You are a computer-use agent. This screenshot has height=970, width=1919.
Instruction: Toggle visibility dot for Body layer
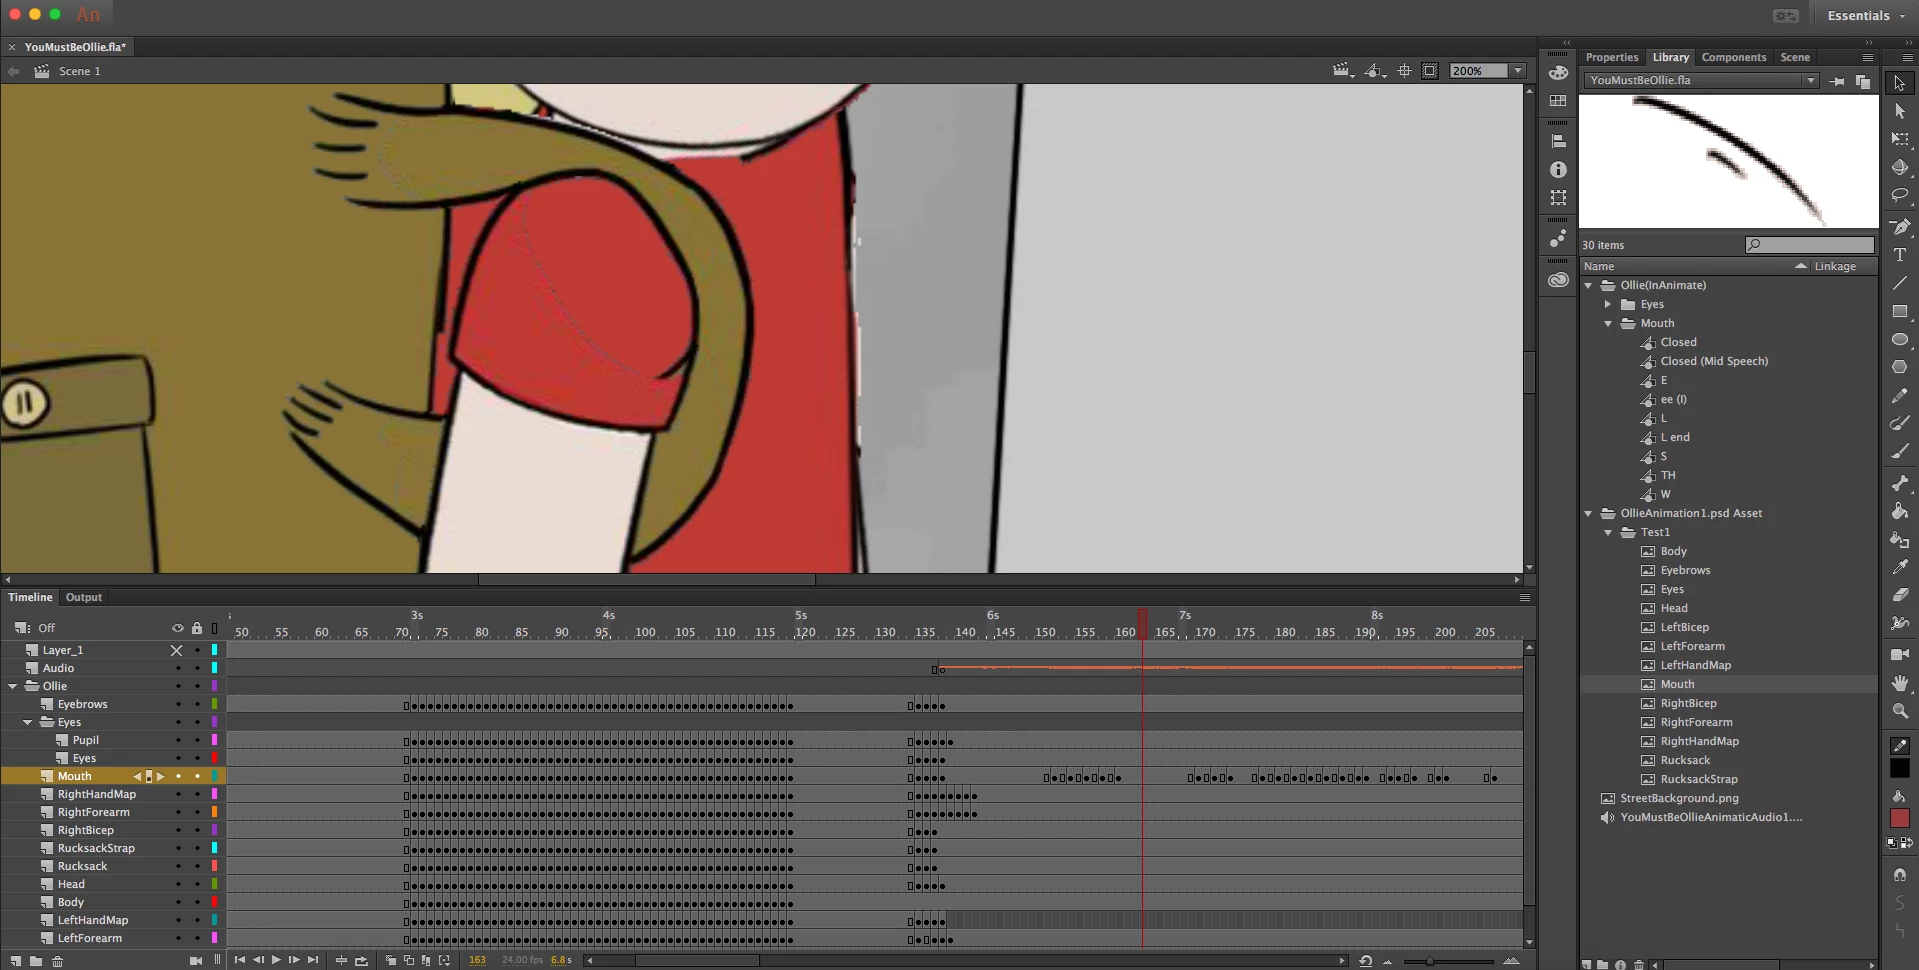(x=178, y=902)
